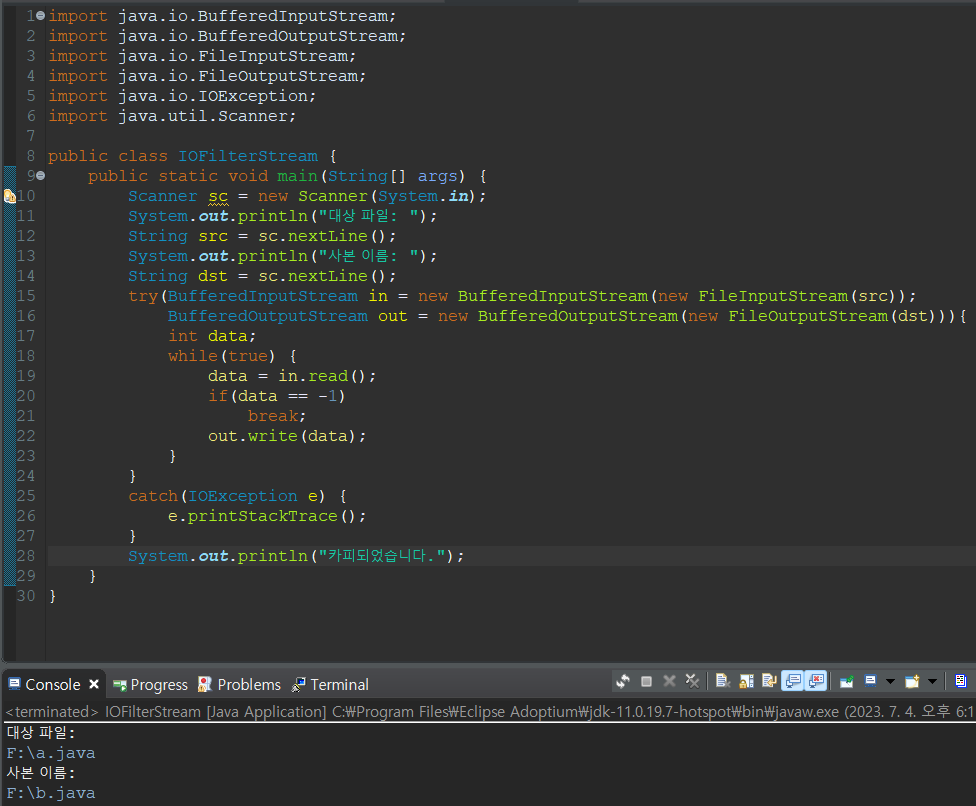976x806 pixels.
Task: Click Remove All Terminated Launches double-X icon
Action: click(x=692, y=682)
